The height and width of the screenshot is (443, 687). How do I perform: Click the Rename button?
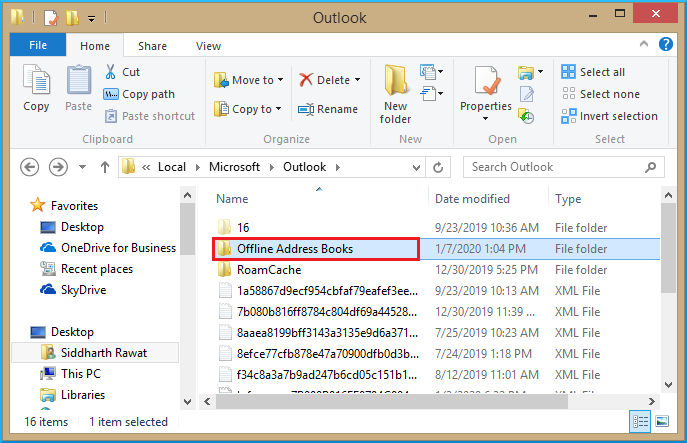(x=328, y=109)
